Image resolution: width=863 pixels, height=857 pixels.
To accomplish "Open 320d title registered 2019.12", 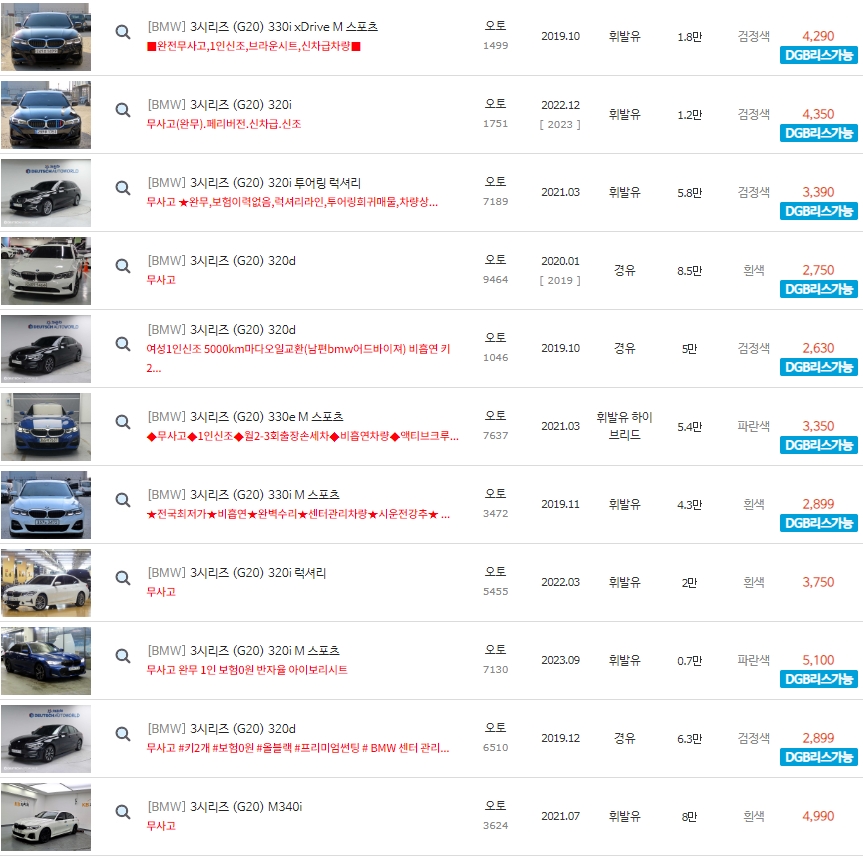I will point(221,729).
